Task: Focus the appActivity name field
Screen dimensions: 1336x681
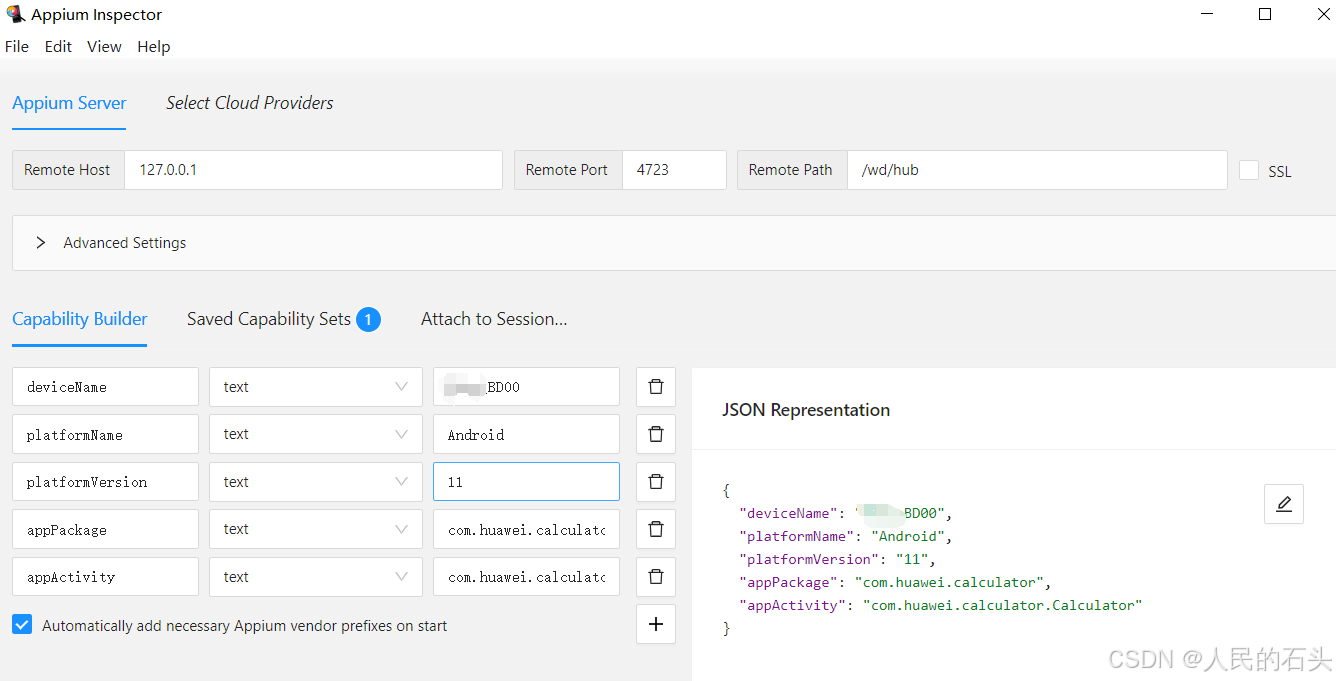Action: [x=105, y=577]
